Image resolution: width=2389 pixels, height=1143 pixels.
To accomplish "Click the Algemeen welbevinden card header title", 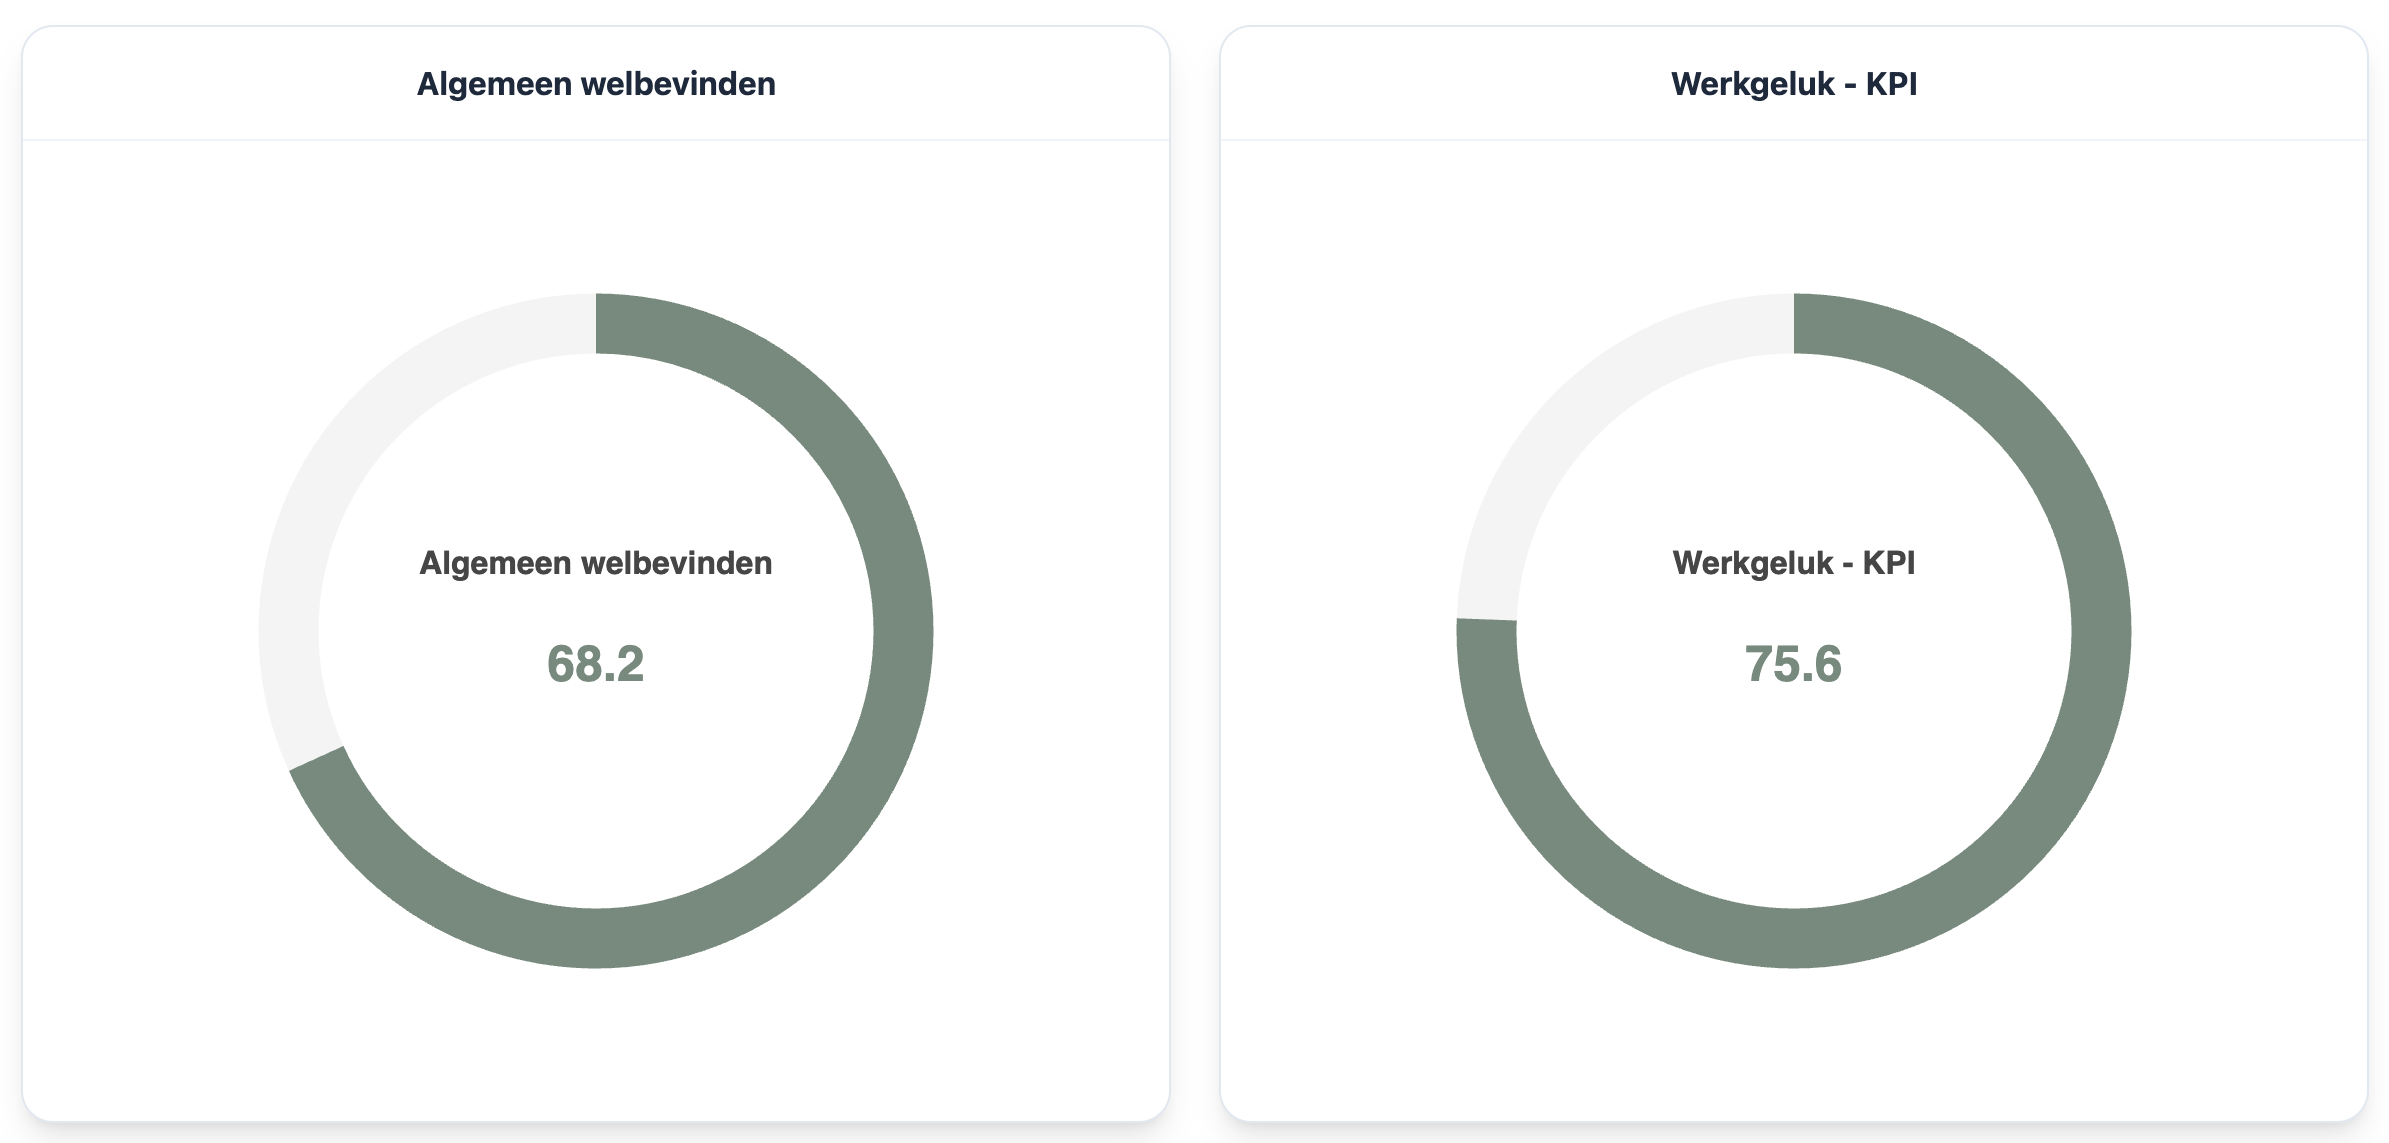I will tap(596, 84).
